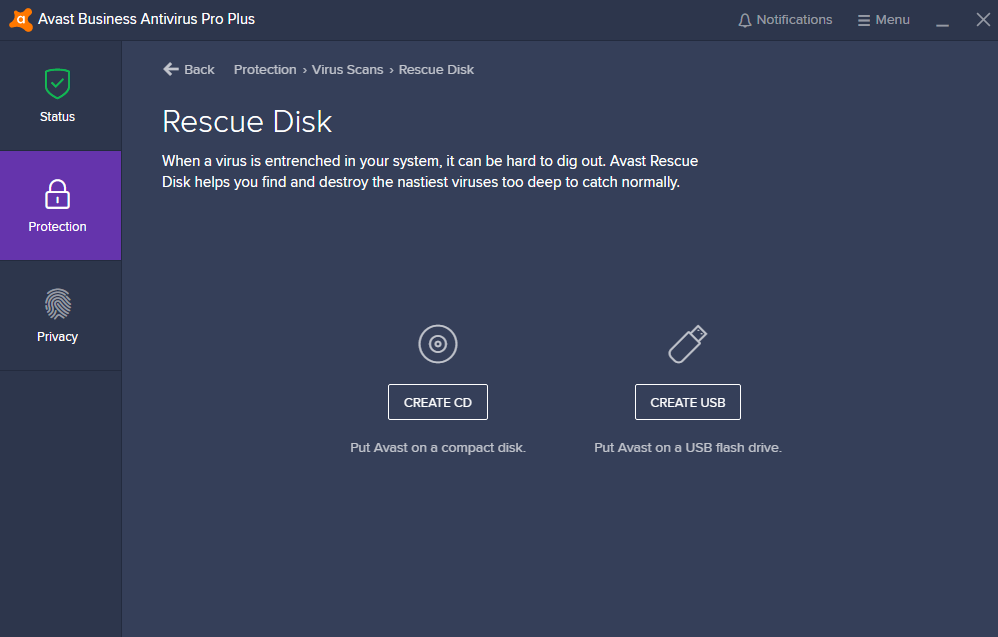Viewport: 998px width, 637px height.
Task: Click the Rescue Disk breadcrumb label
Action: coord(436,69)
